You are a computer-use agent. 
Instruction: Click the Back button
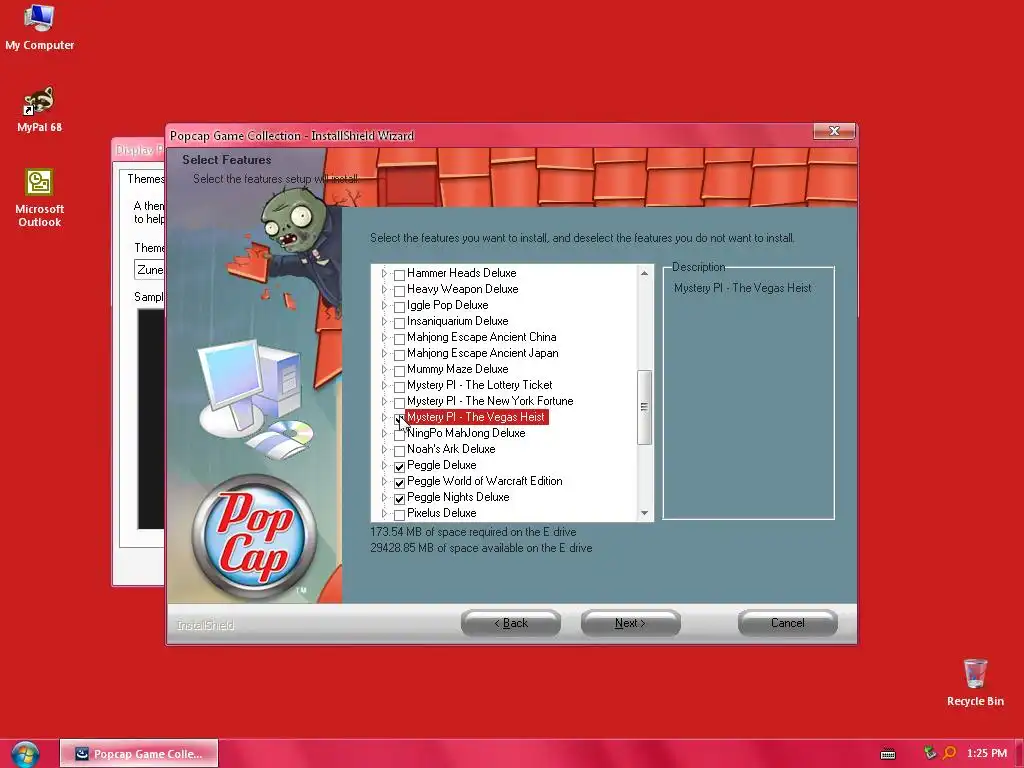point(511,623)
